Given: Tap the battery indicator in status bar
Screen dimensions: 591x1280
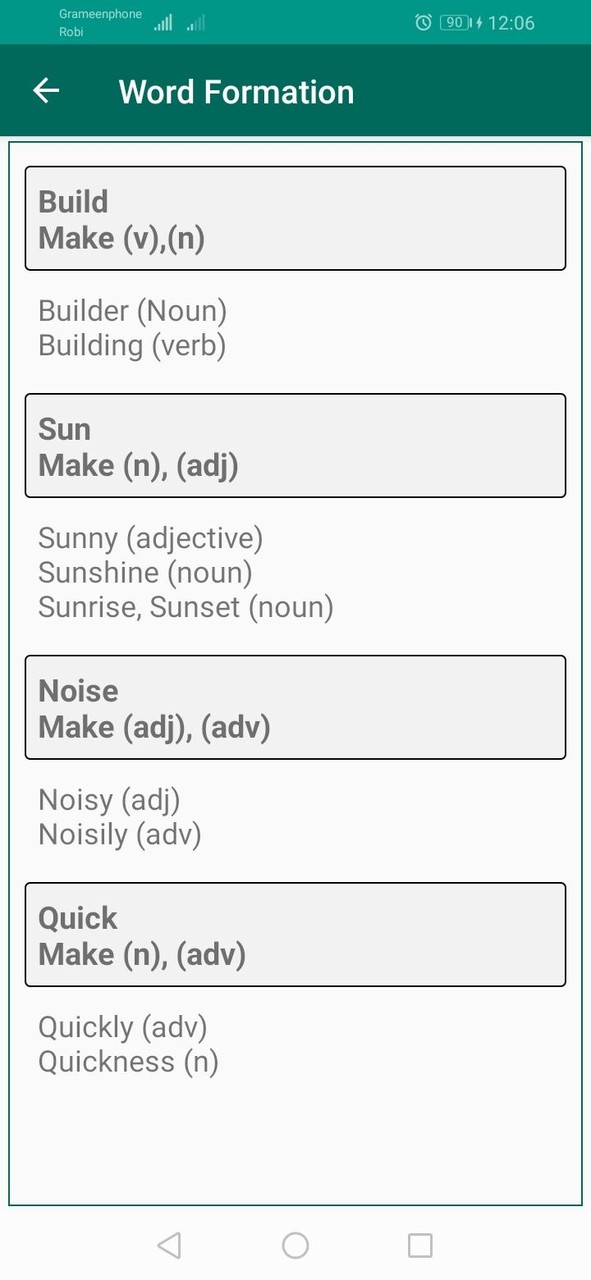Looking at the screenshot, I should click(x=453, y=22).
